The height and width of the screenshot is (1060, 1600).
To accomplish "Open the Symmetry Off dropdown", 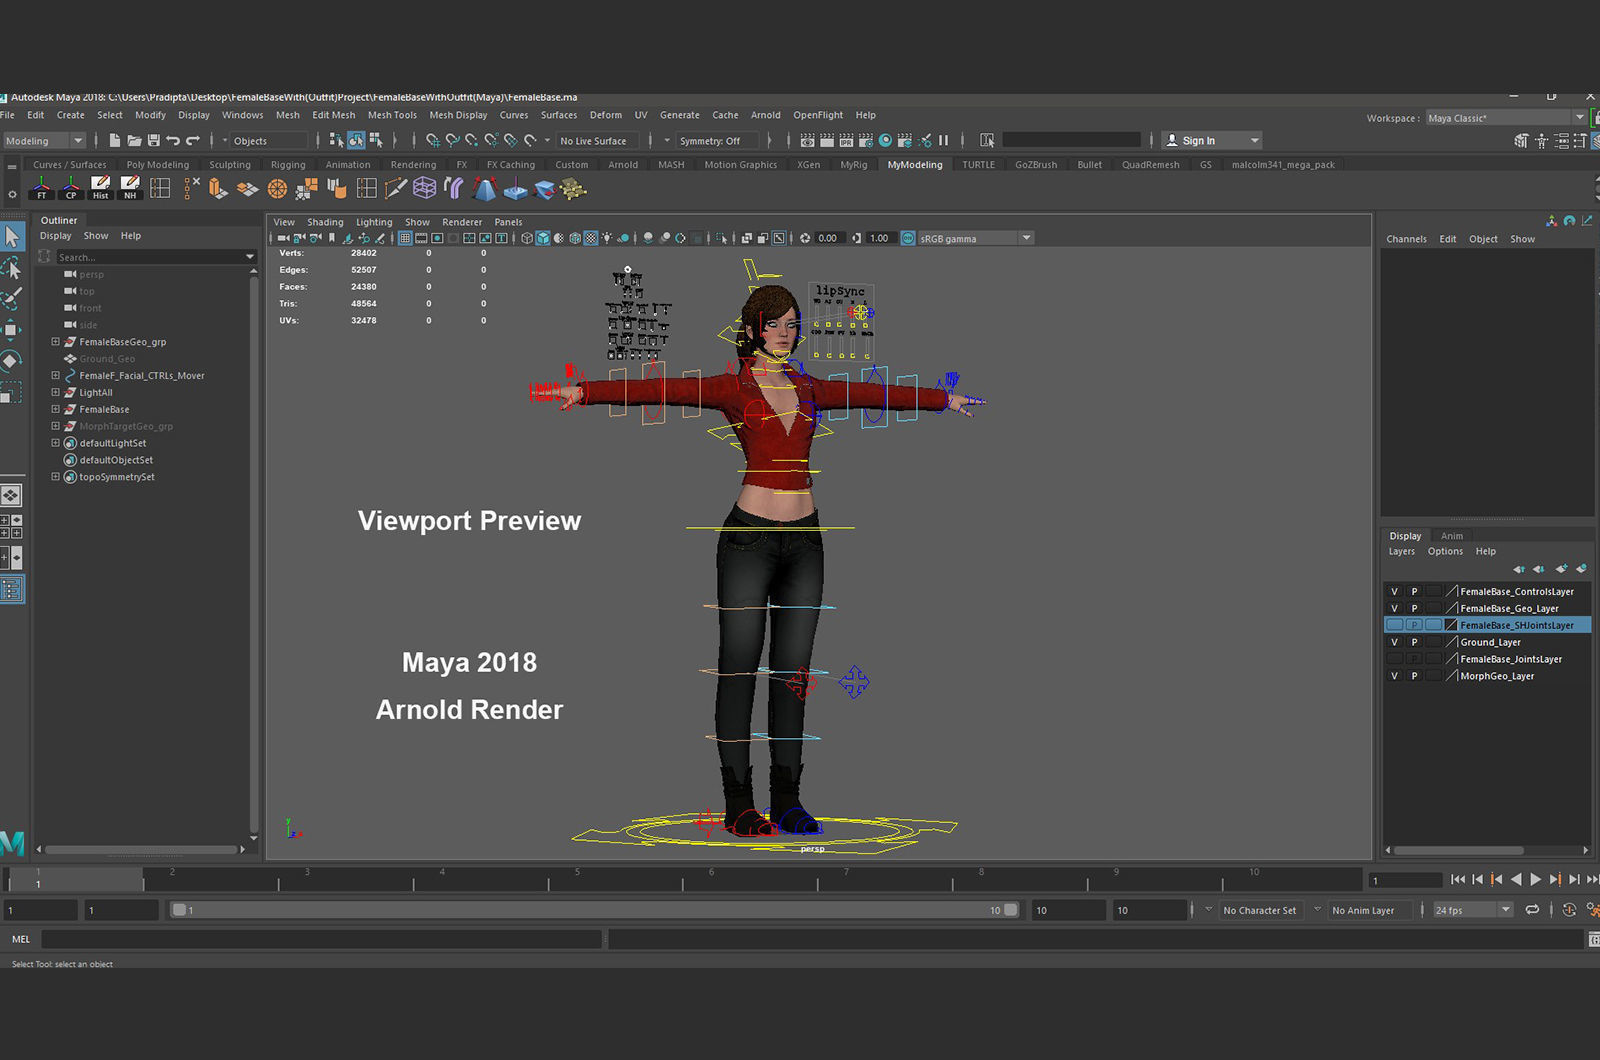I will (x=717, y=141).
